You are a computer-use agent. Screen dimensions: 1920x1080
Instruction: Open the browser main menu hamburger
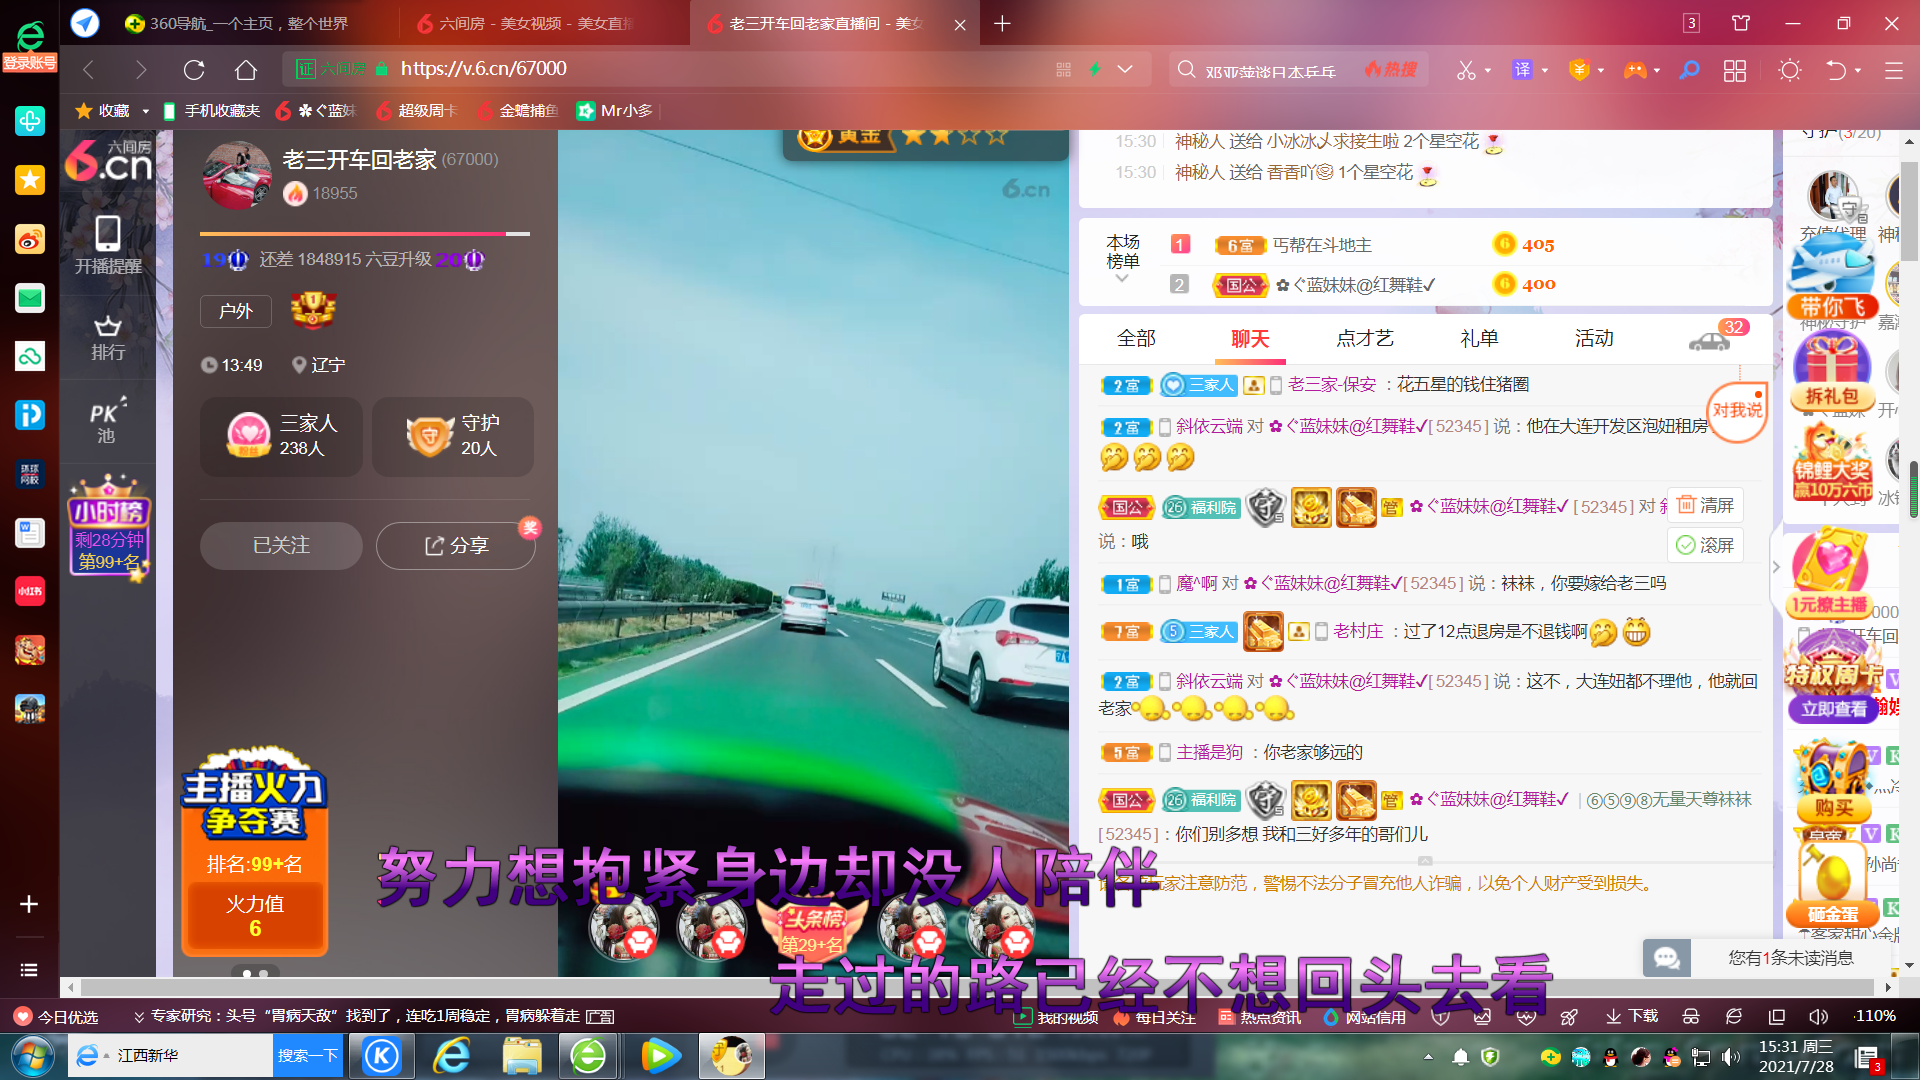point(1893,70)
